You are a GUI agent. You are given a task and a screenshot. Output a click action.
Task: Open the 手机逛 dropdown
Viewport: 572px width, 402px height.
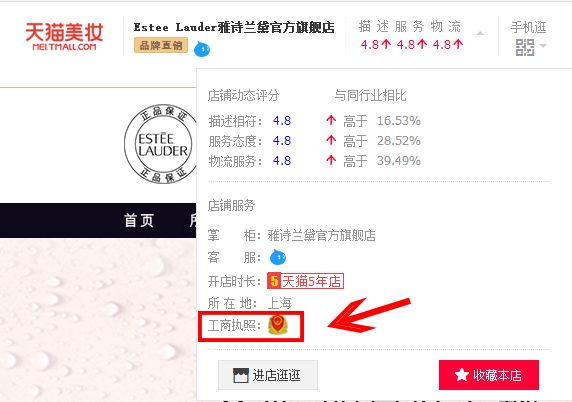click(528, 27)
